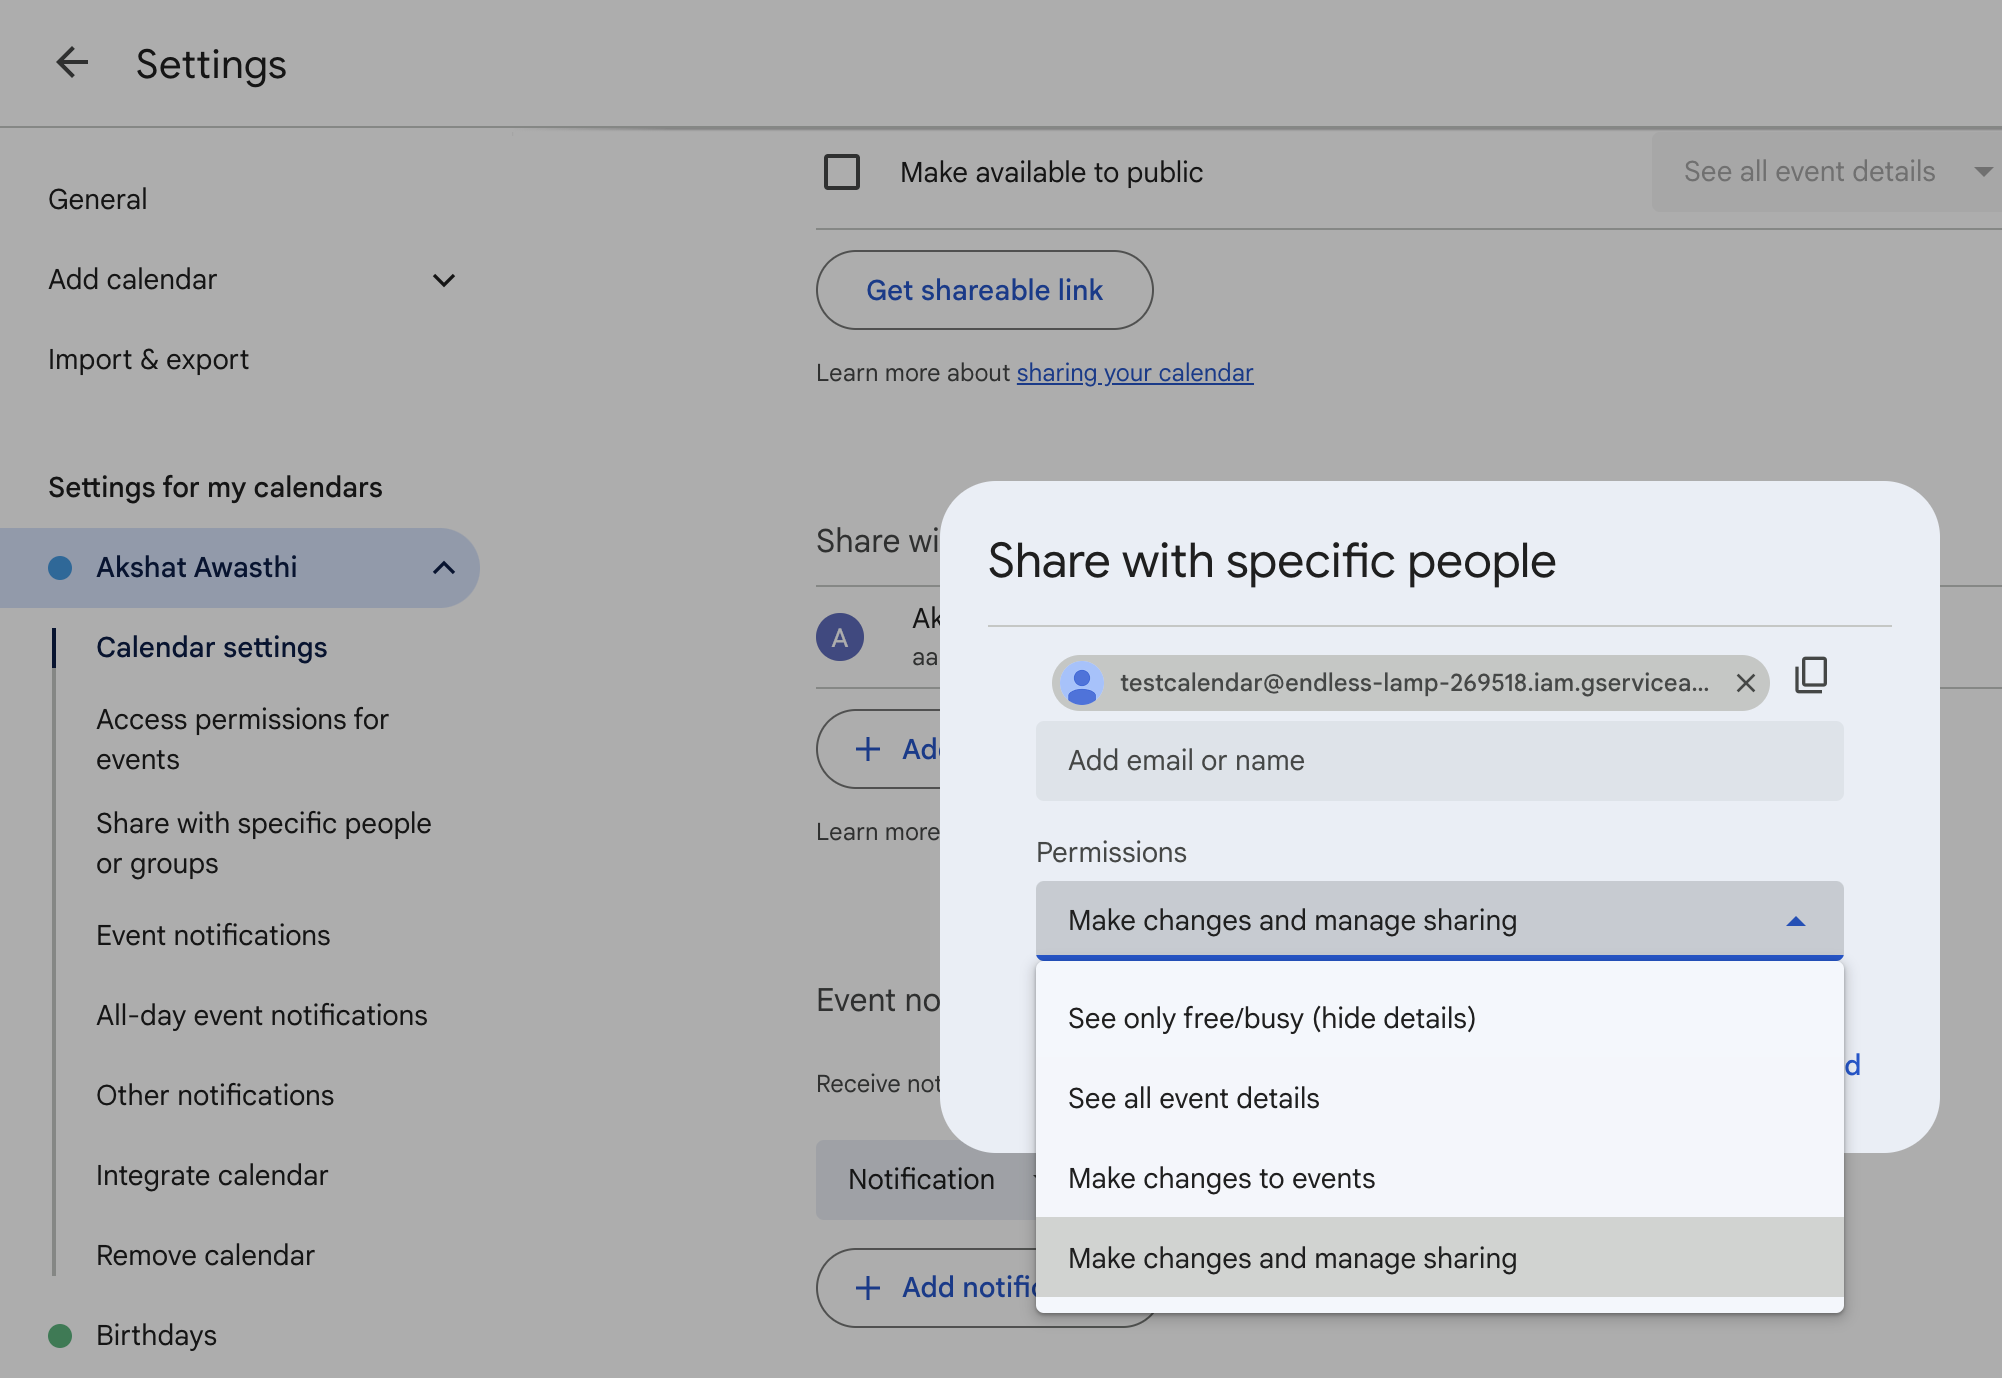Go to Calendar settings section
Viewport: 2002px width, 1378px height.
coord(212,648)
